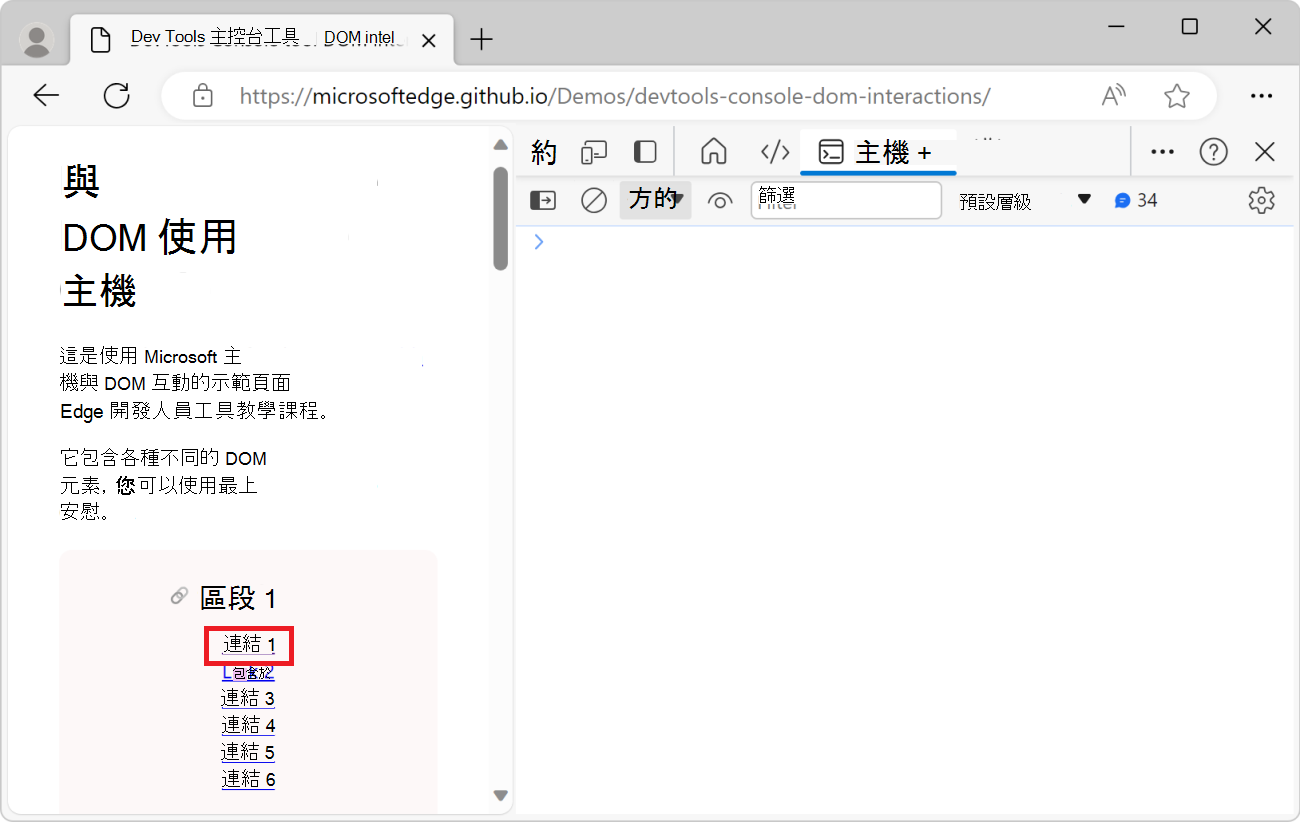Click the page vertical scrollbar thumb
The image size is (1300, 822).
coord(501,218)
